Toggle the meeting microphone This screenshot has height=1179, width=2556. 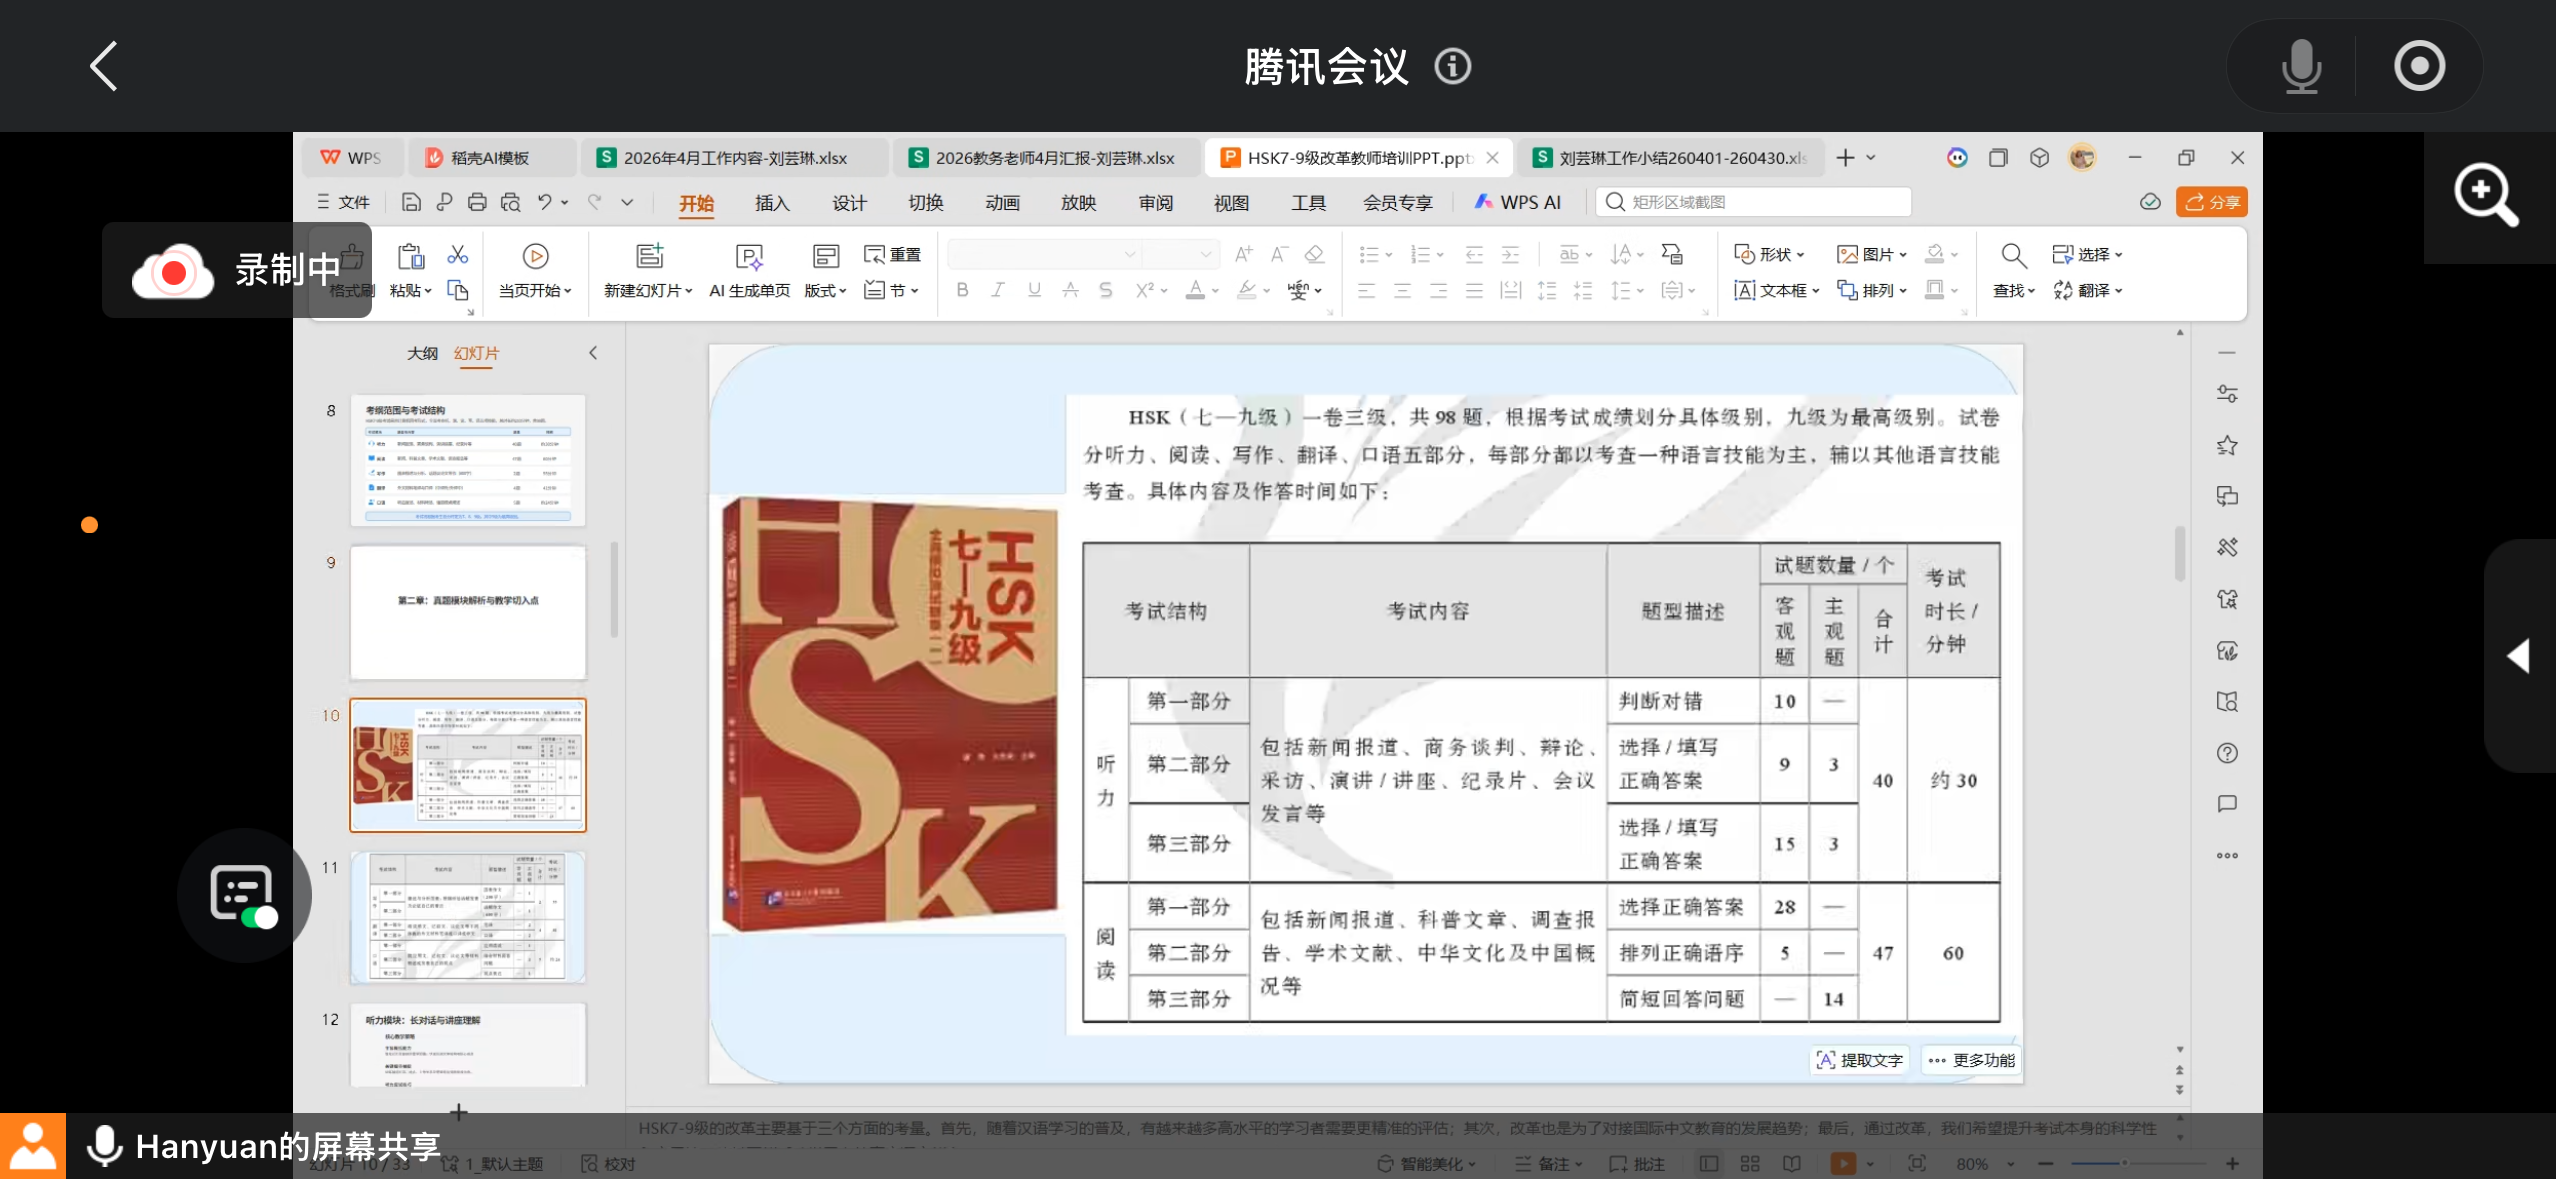(2300, 66)
